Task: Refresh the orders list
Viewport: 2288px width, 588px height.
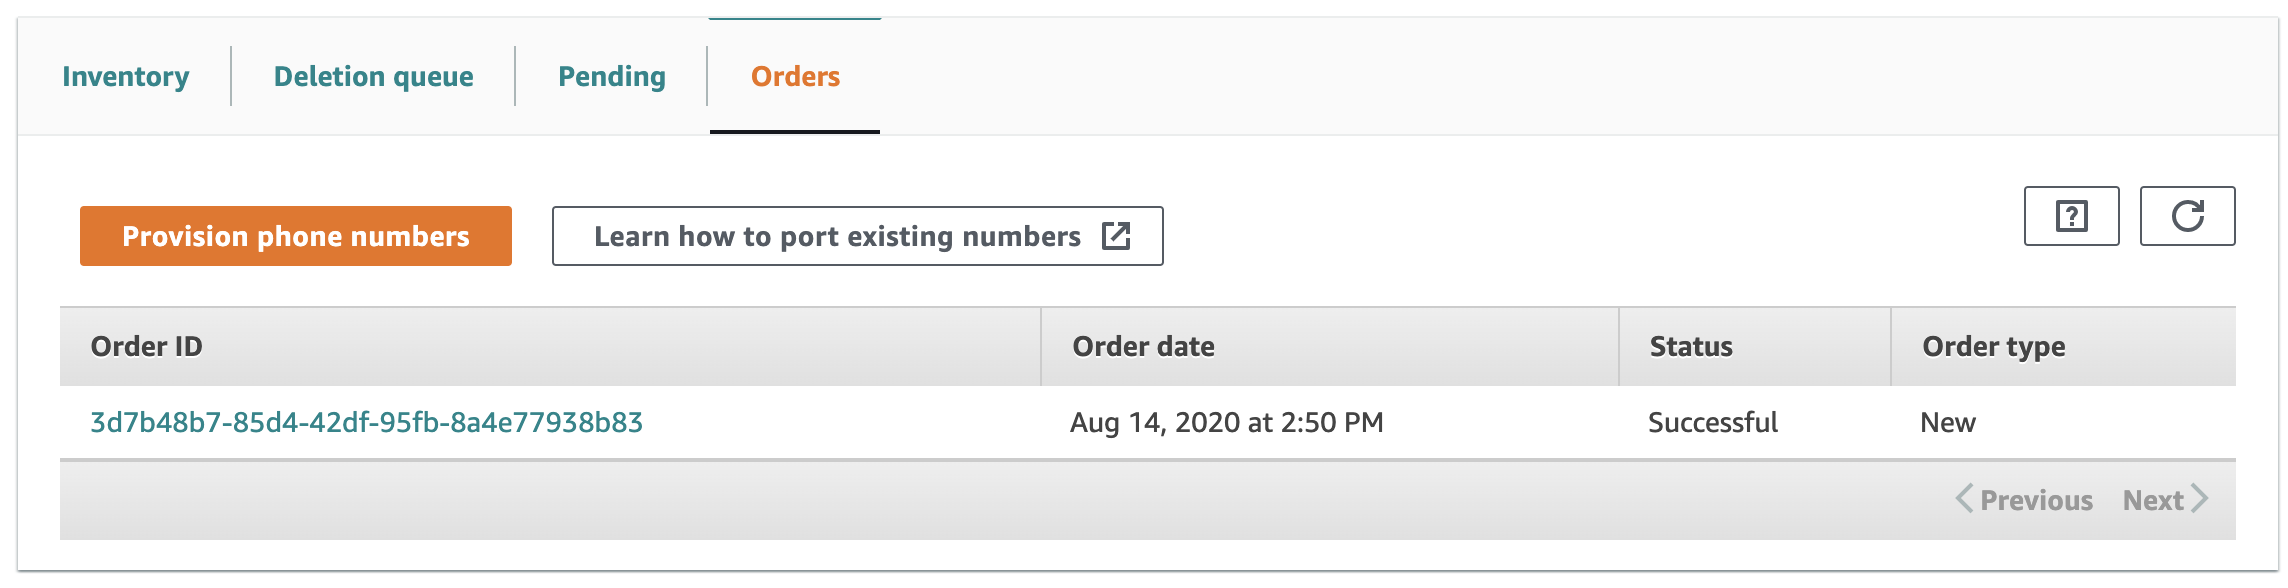Action: (2187, 216)
